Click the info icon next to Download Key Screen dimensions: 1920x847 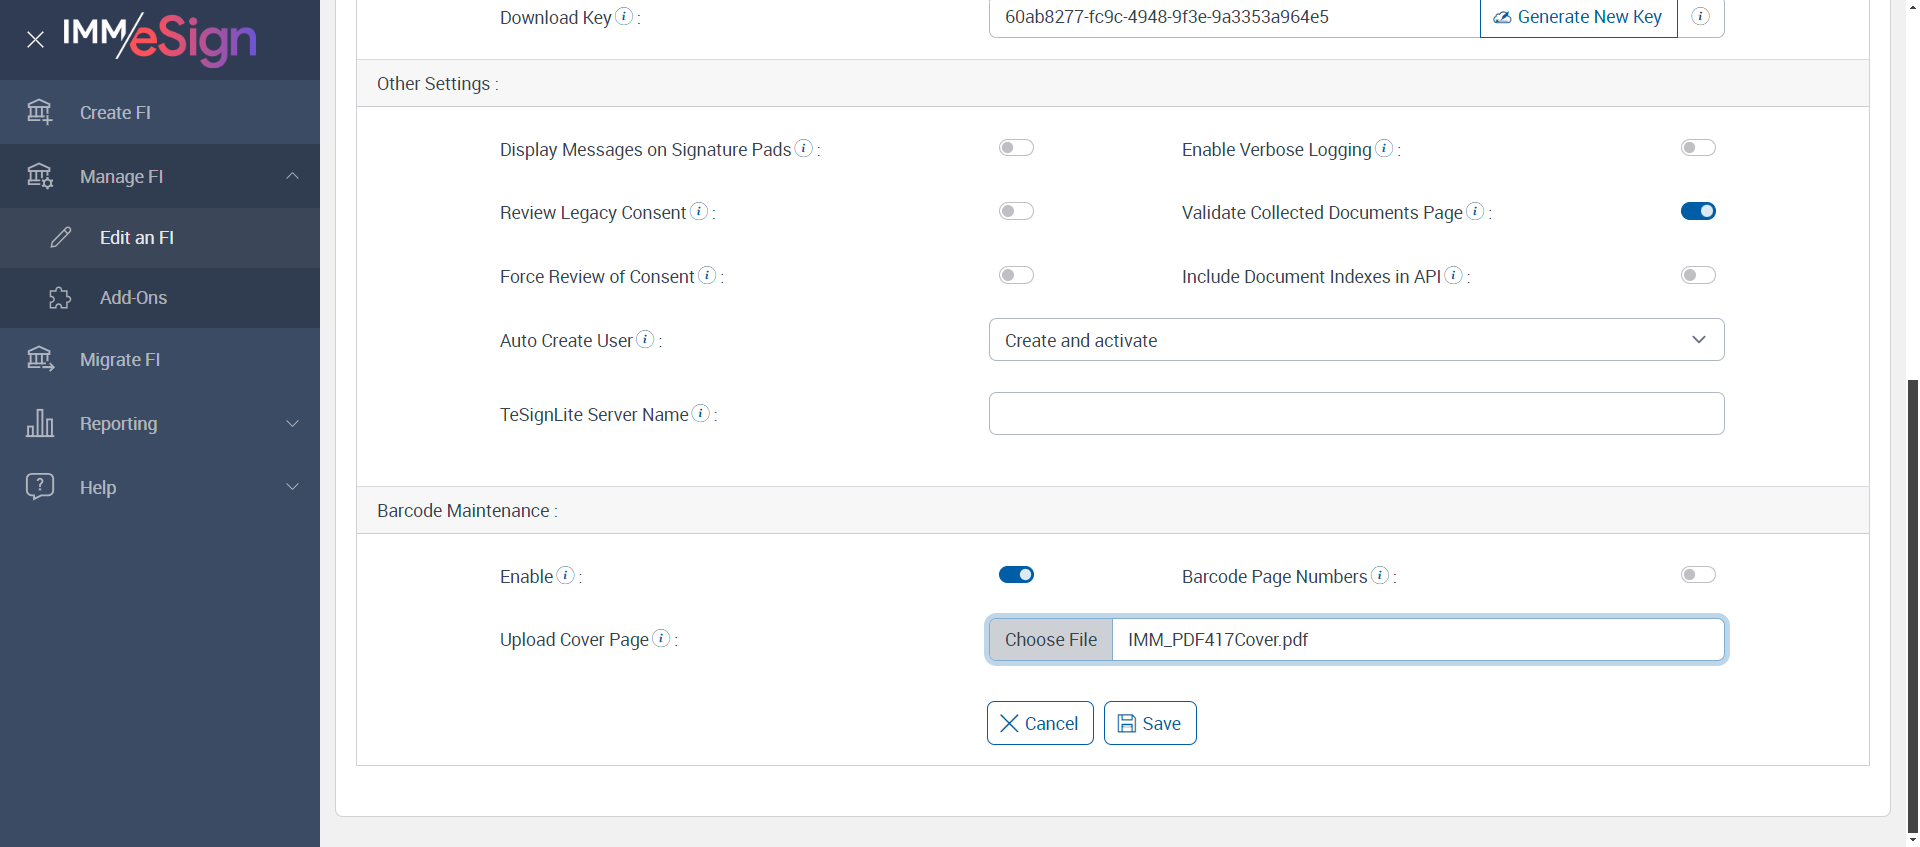click(624, 16)
